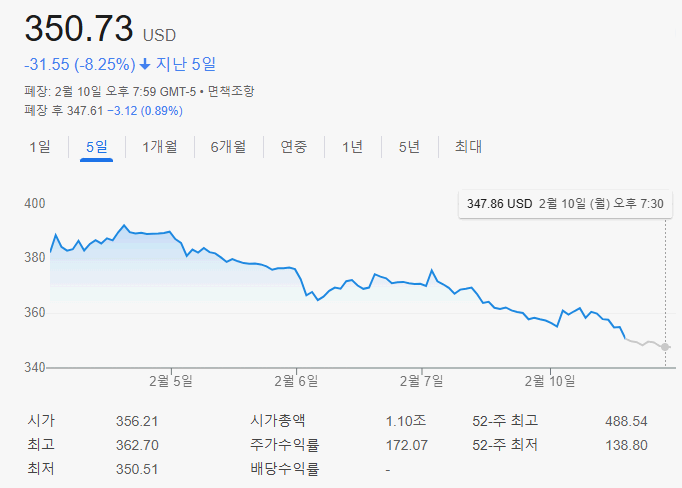Switch chart to 1년 range
Image resolution: width=682 pixels, height=488 pixels.
(352, 147)
